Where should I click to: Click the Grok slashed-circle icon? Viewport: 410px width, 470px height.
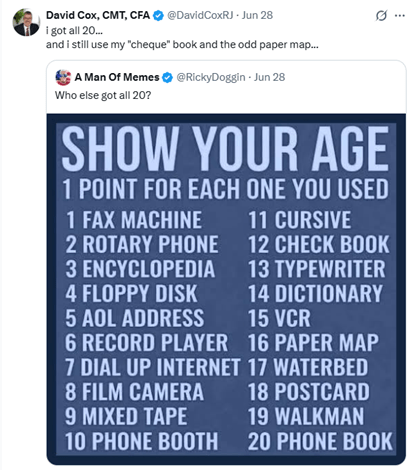[381, 16]
